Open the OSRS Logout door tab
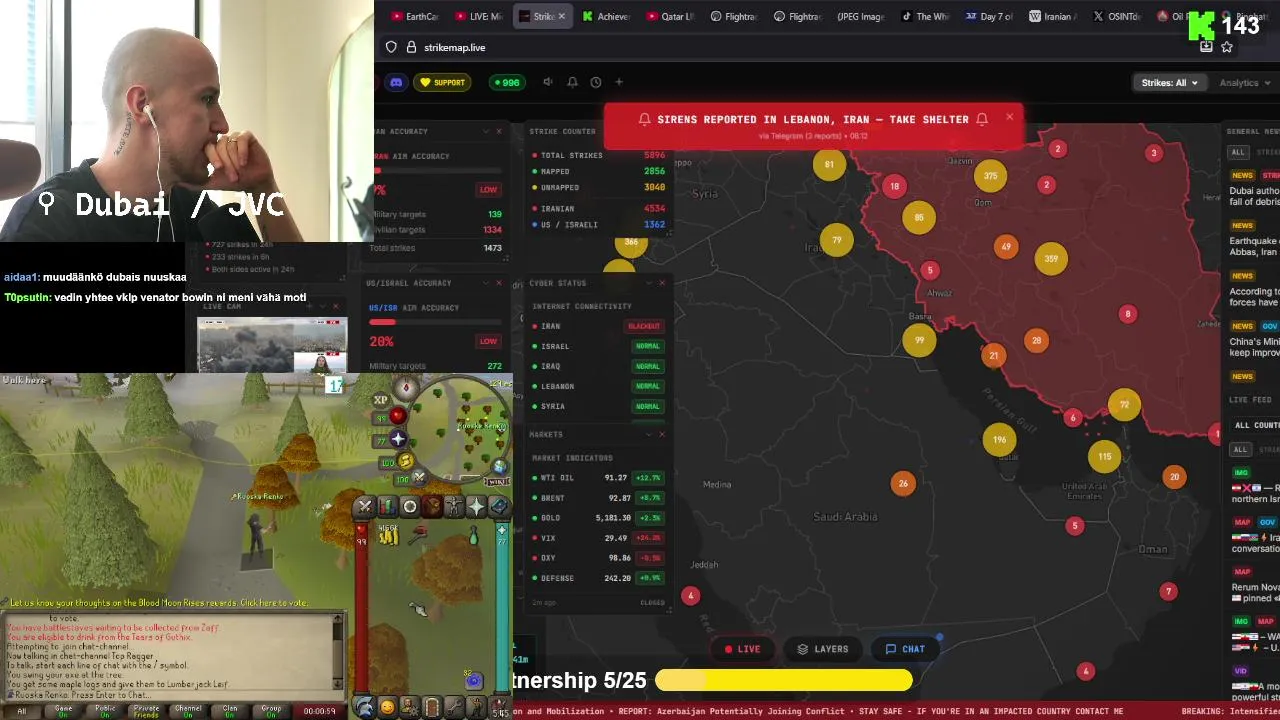The image size is (1280, 720). pyautogui.click(x=432, y=707)
